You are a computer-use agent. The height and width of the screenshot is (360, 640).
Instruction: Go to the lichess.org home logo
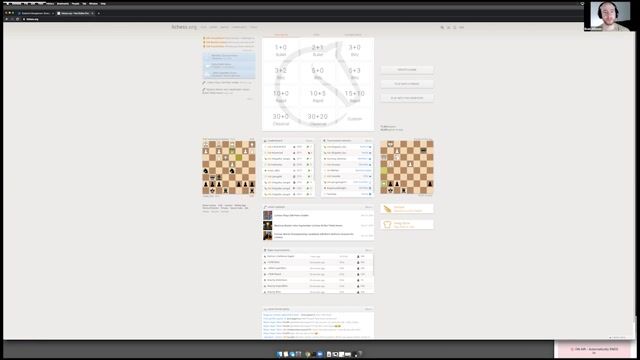pyautogui.click(x=184, y=27)
